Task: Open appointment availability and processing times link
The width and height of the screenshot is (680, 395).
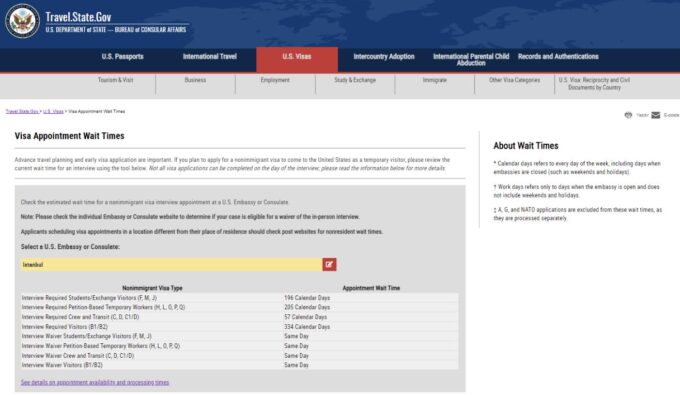Action: point(95,382)
